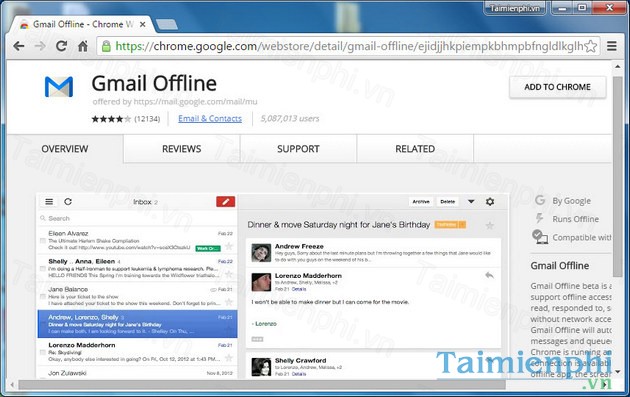Star the Lorenzo Madderhorn Skydiving email
Viewport: 630px width, 397px height.
[229, 358]
